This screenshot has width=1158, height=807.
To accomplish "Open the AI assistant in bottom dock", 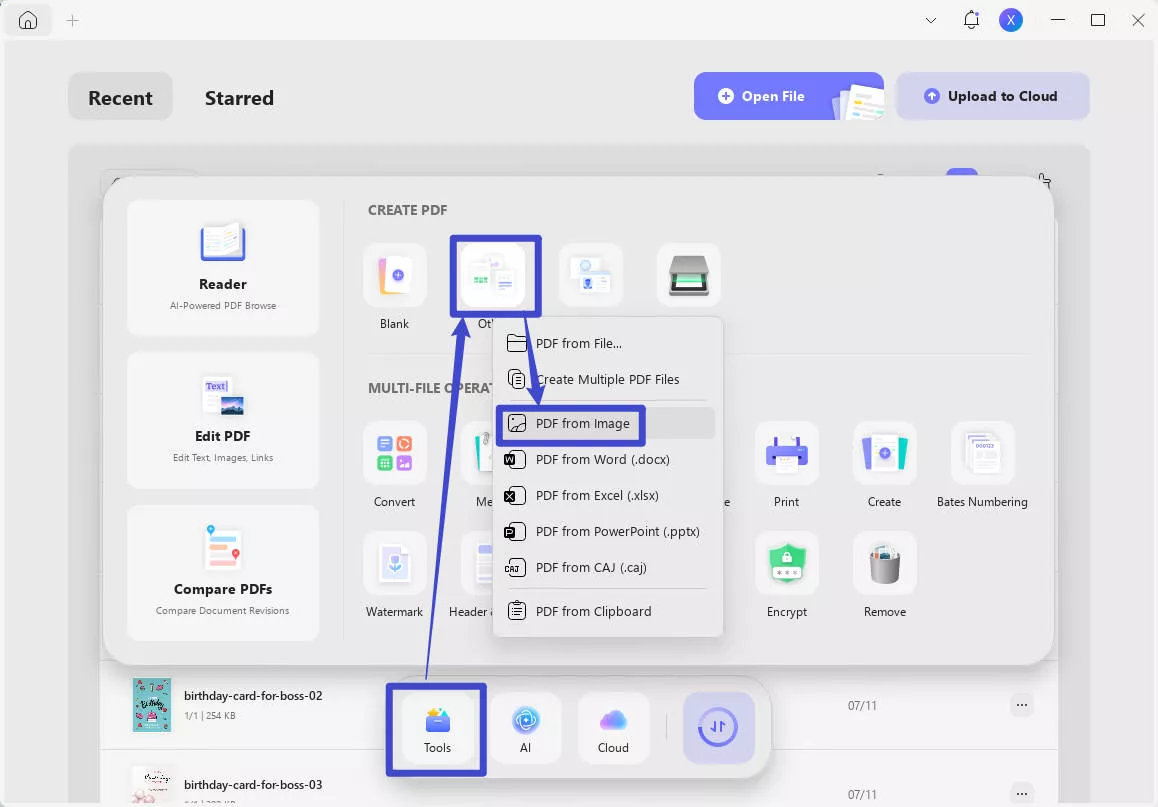I will 526,728.
